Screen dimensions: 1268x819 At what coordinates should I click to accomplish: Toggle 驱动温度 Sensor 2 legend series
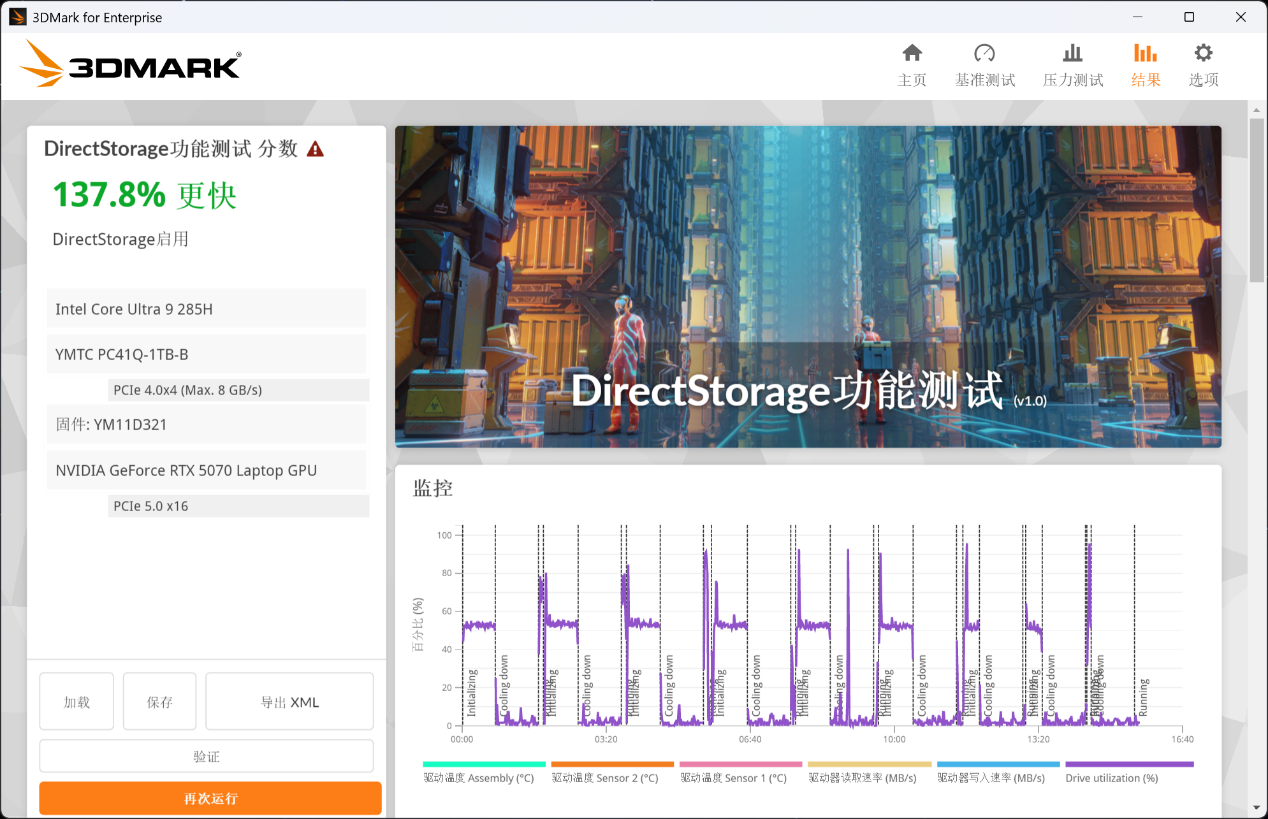[612, 772]
